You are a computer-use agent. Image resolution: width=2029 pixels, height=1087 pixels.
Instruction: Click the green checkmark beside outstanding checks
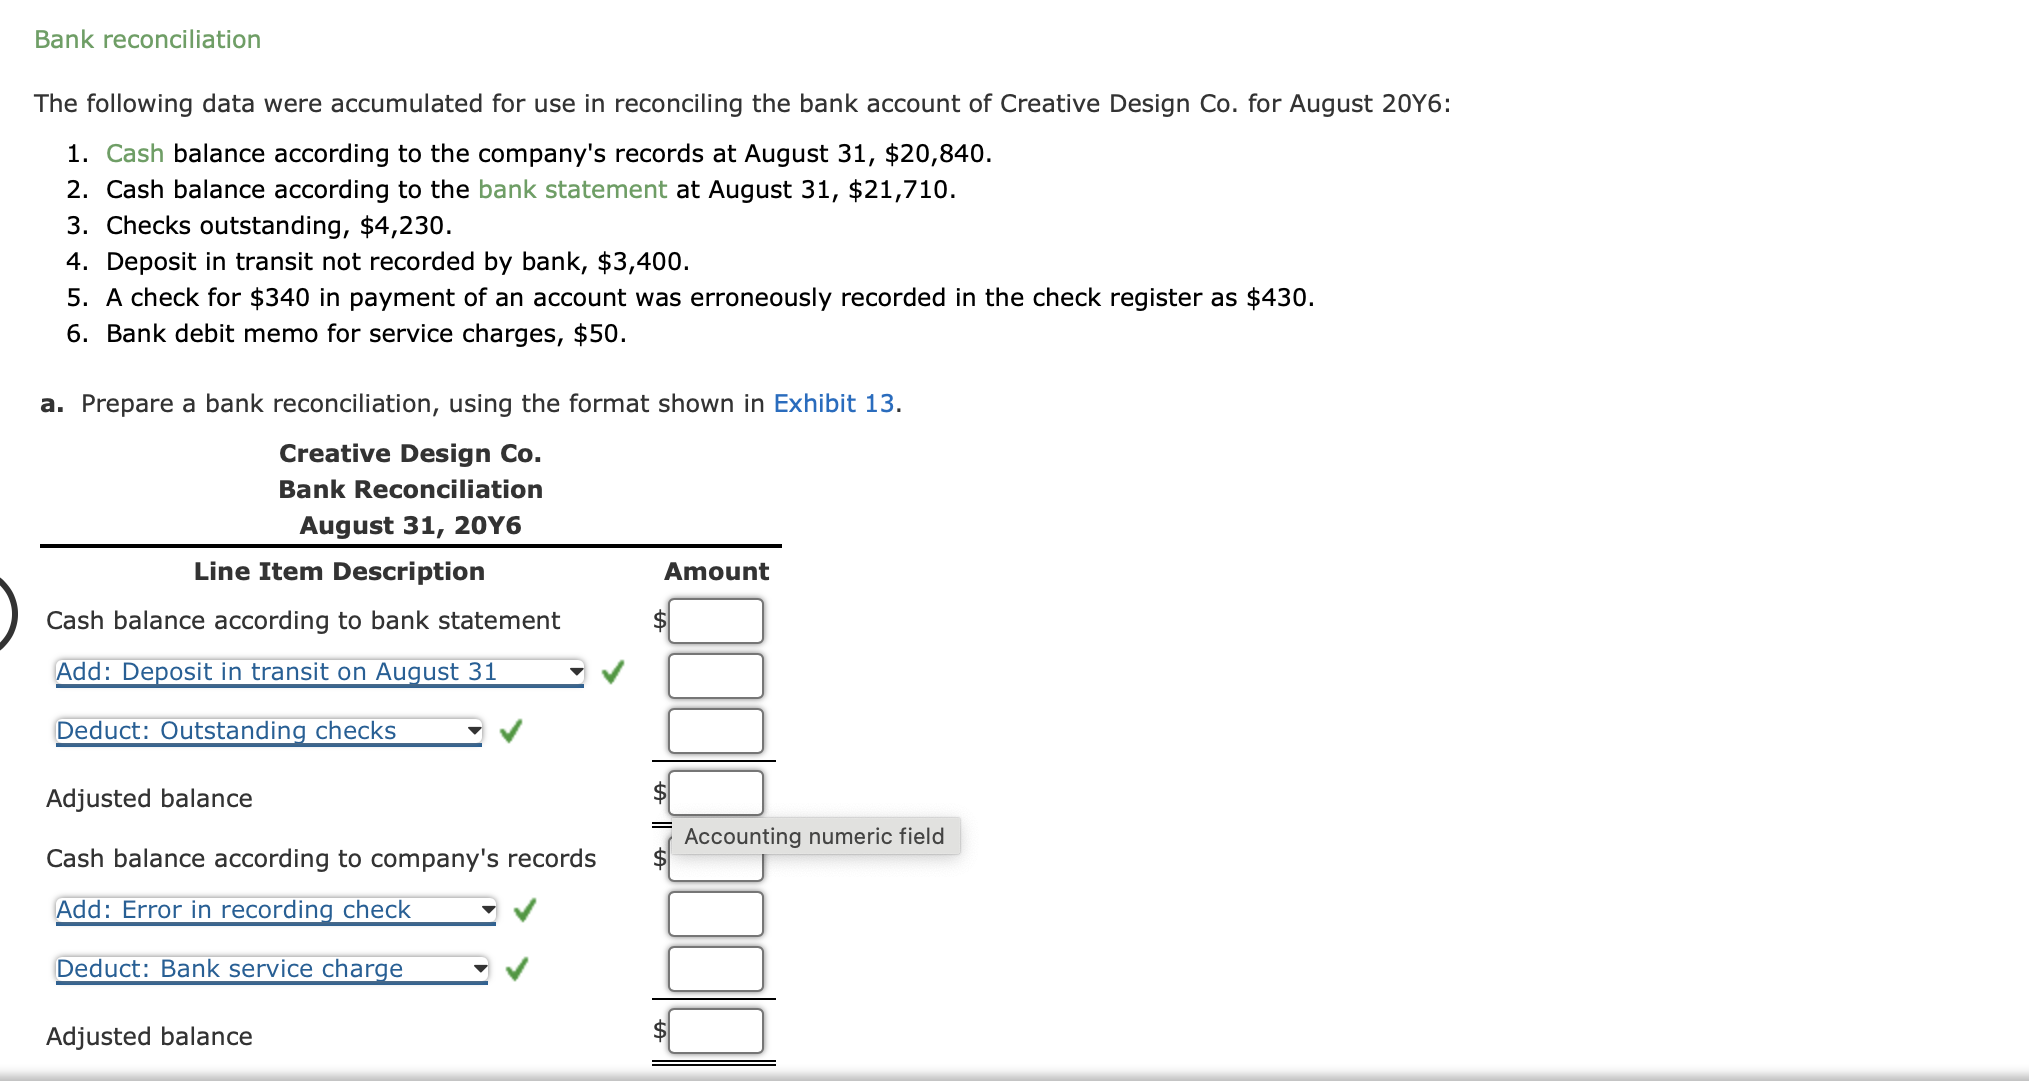tap(511, 731)
